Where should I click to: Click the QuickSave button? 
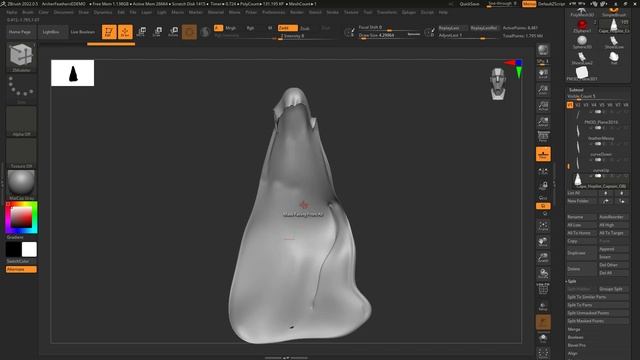(x=469, y=4)
